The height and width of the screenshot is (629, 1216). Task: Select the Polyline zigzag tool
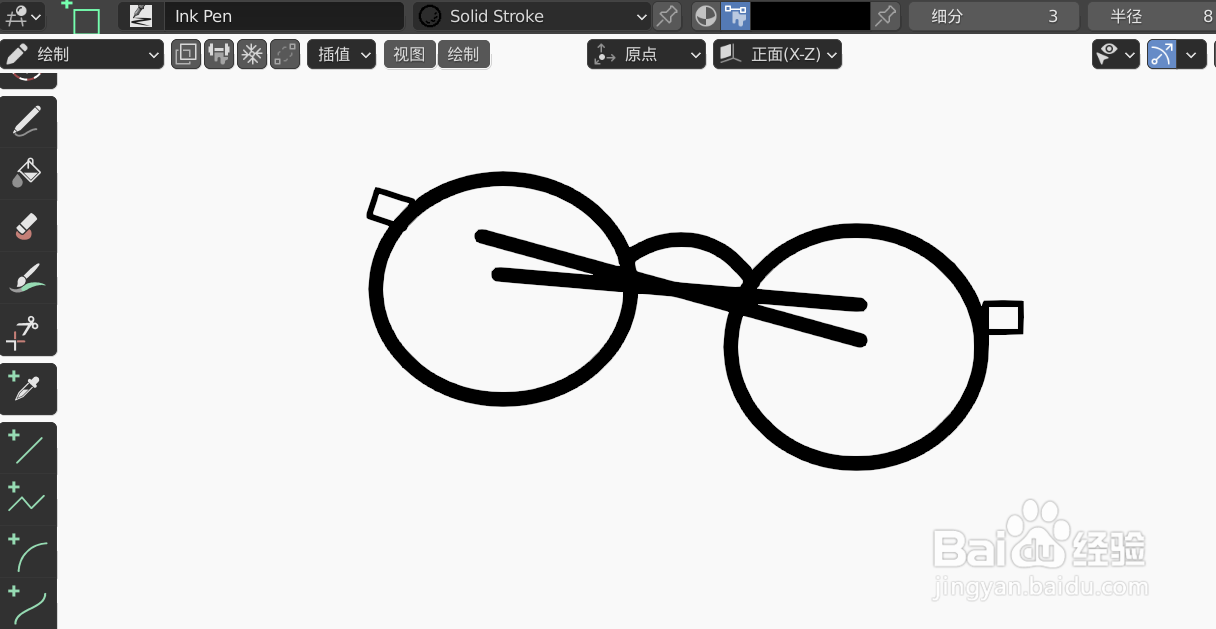[x=28, y=500]
